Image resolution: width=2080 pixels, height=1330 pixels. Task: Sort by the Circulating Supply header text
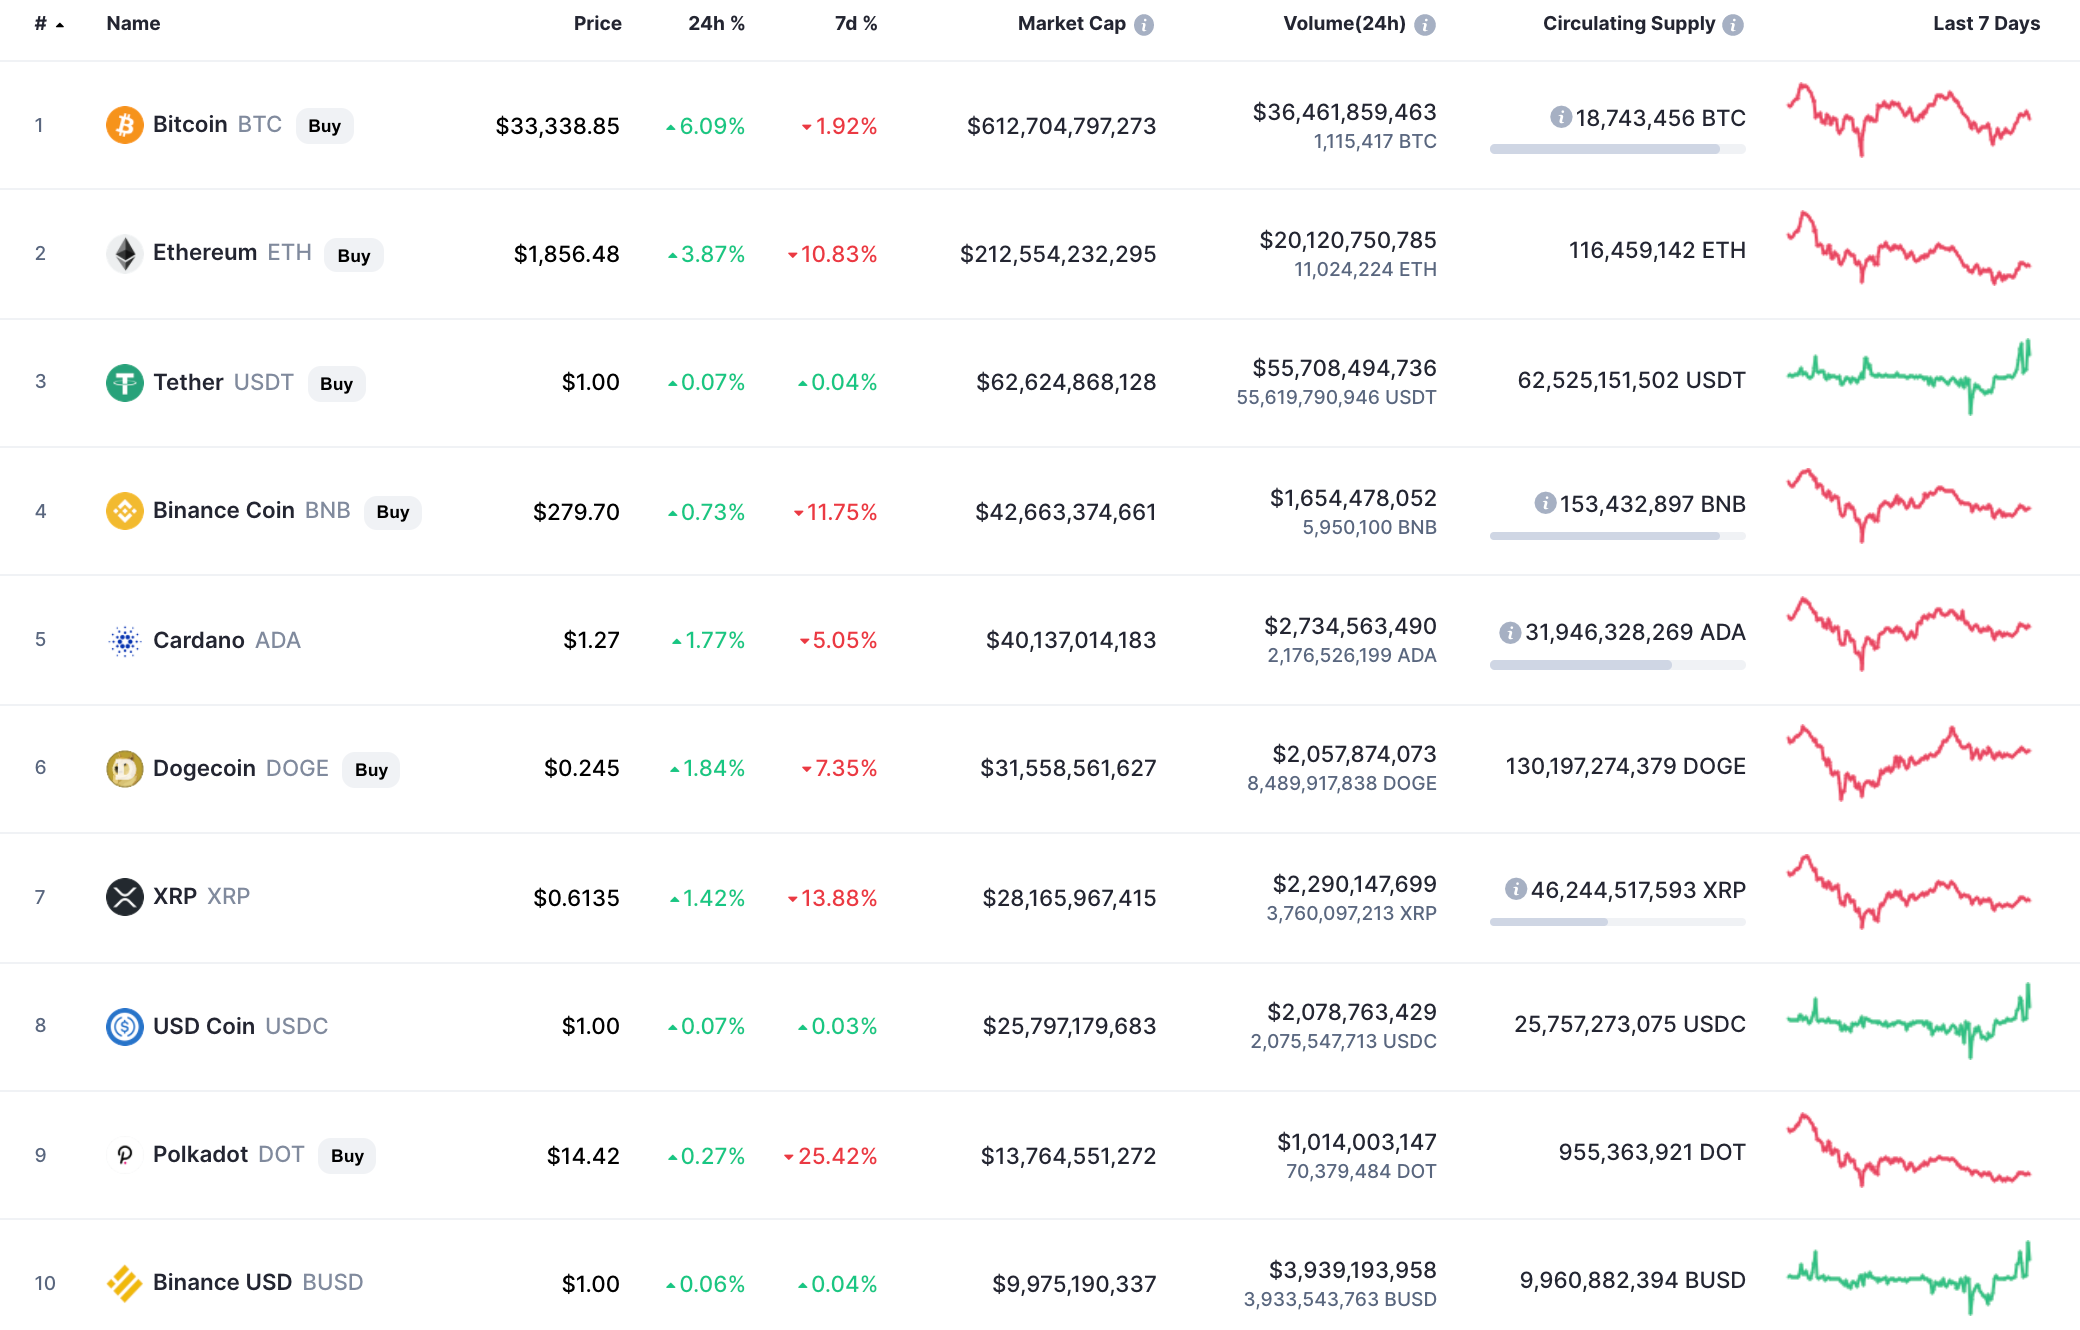(1628, 24)
